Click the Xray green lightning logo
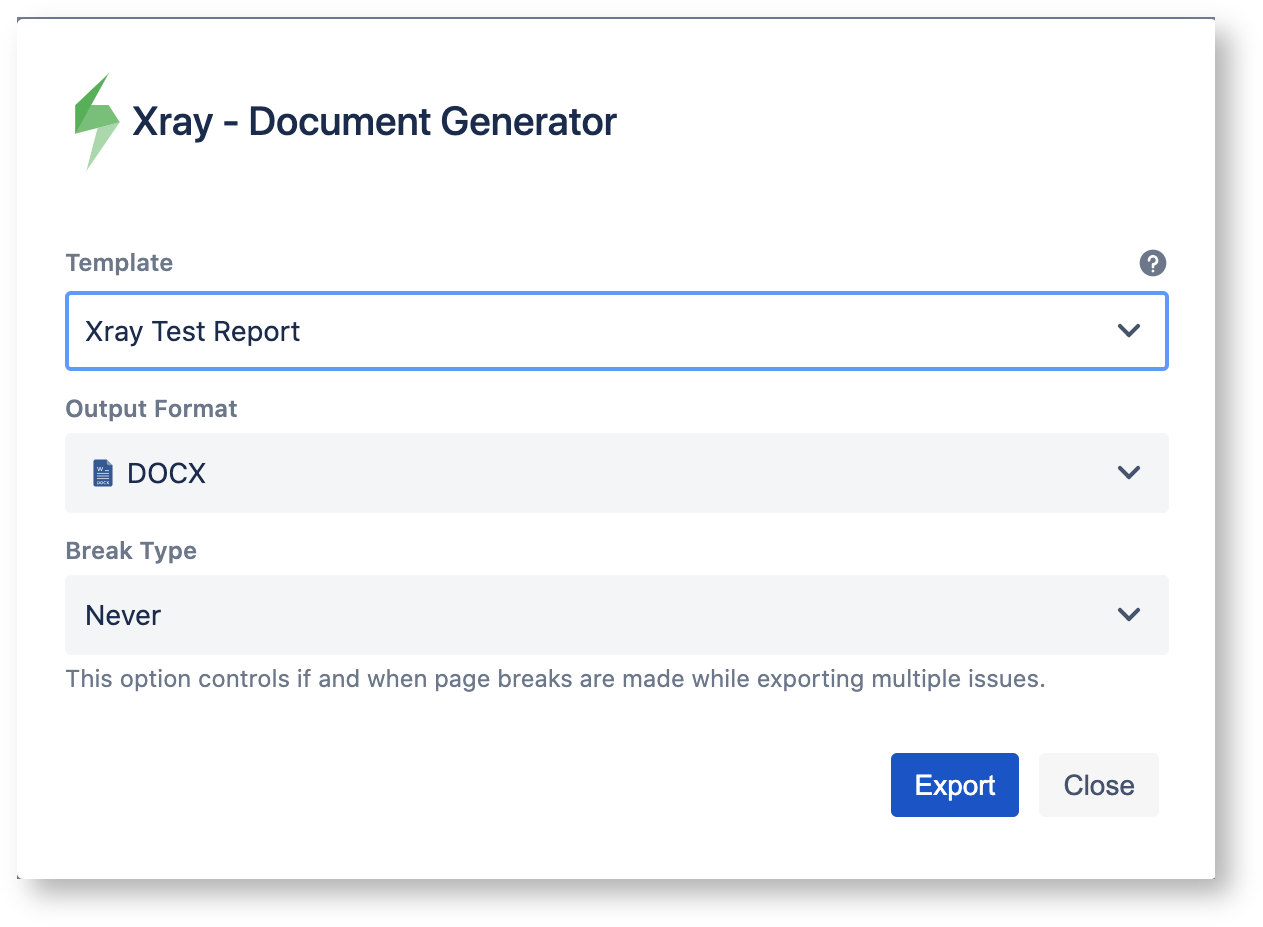The image size is (1263, 927). tap(97, 122)
